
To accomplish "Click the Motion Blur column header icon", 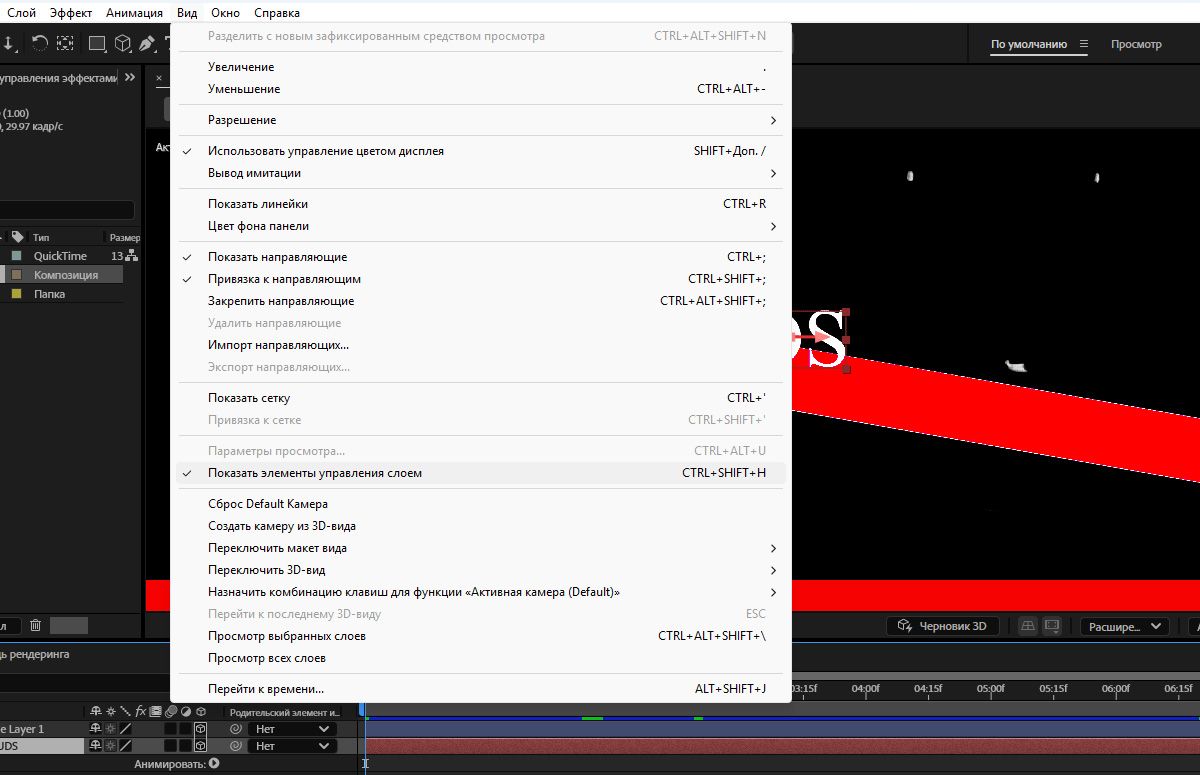I will pos(171,712).
